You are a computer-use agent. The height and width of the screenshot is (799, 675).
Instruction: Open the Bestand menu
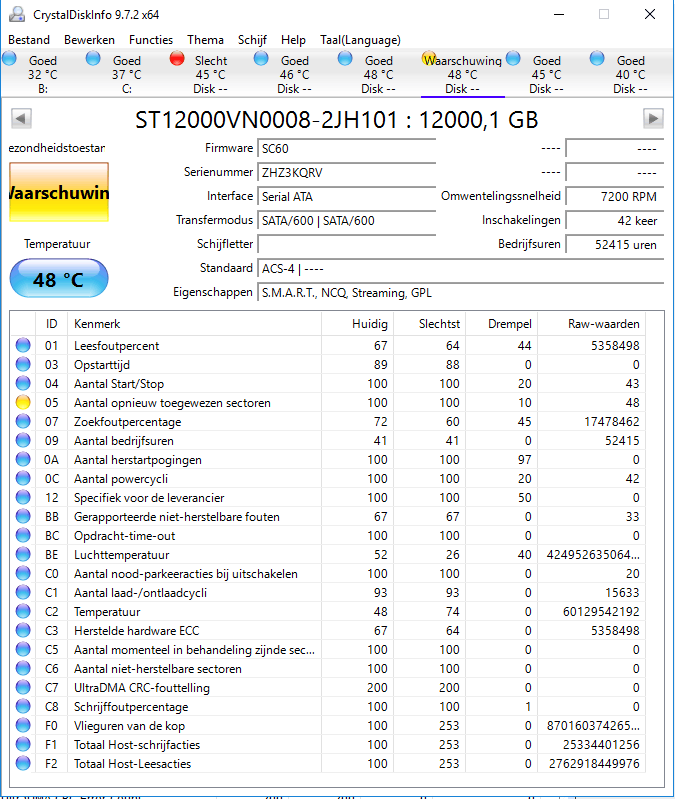[29, 40]
